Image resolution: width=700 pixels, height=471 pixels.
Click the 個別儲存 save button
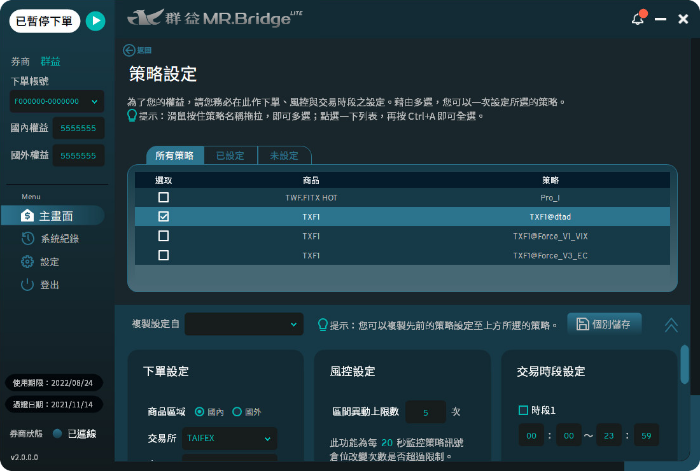(605, 324)
